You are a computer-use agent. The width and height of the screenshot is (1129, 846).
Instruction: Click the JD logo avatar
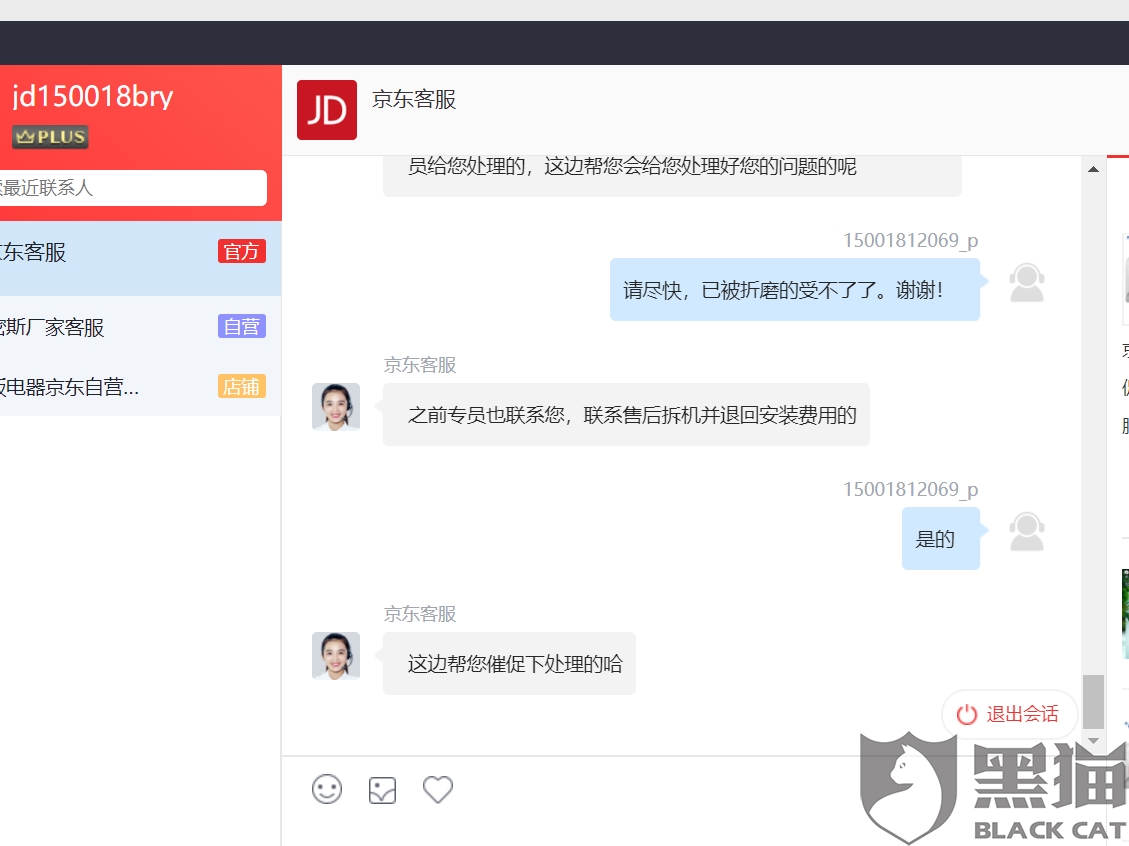tap(327, 110)
